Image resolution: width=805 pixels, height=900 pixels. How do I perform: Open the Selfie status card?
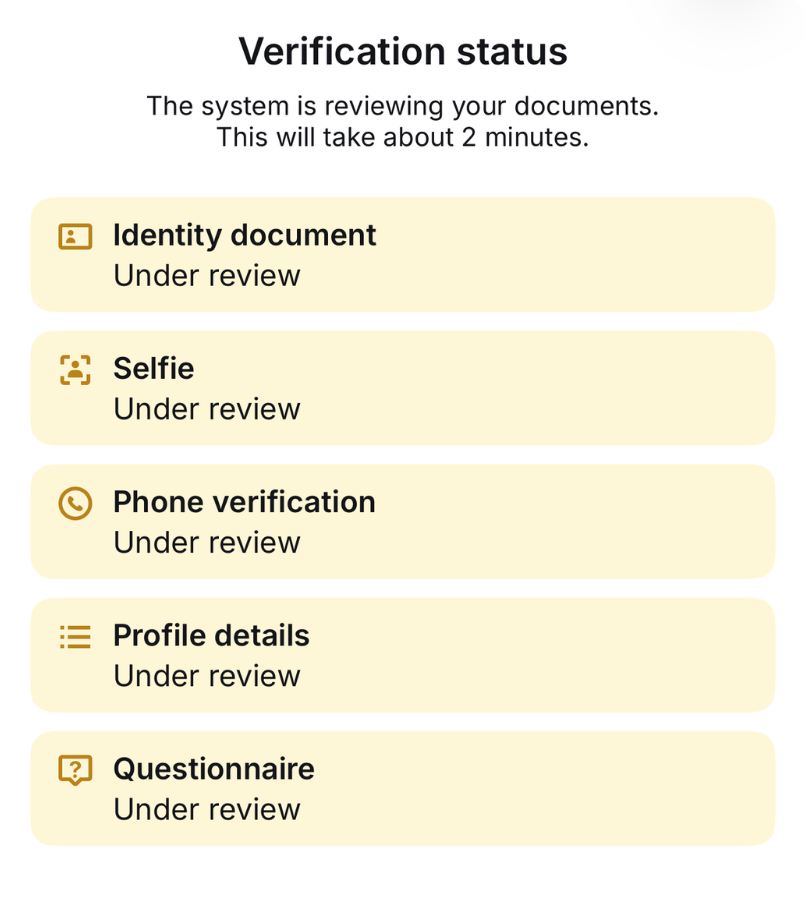tap(403, 388)
